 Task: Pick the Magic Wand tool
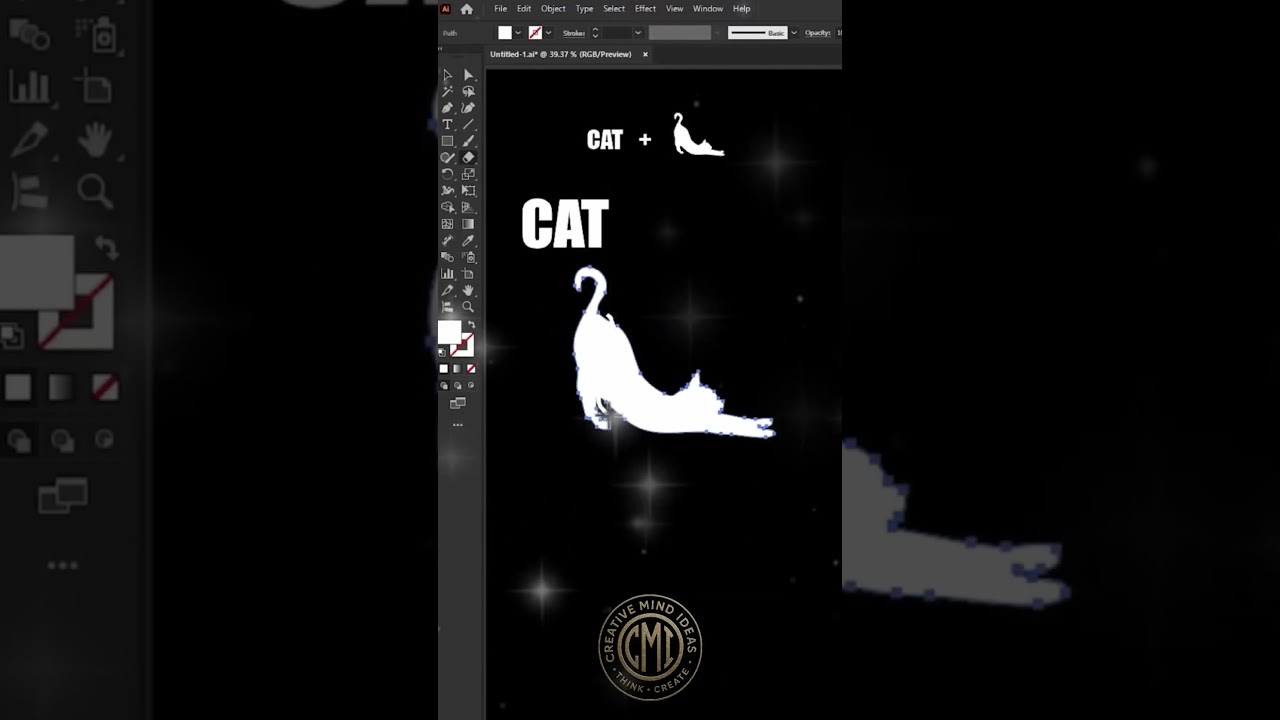(x=447, y=91)
